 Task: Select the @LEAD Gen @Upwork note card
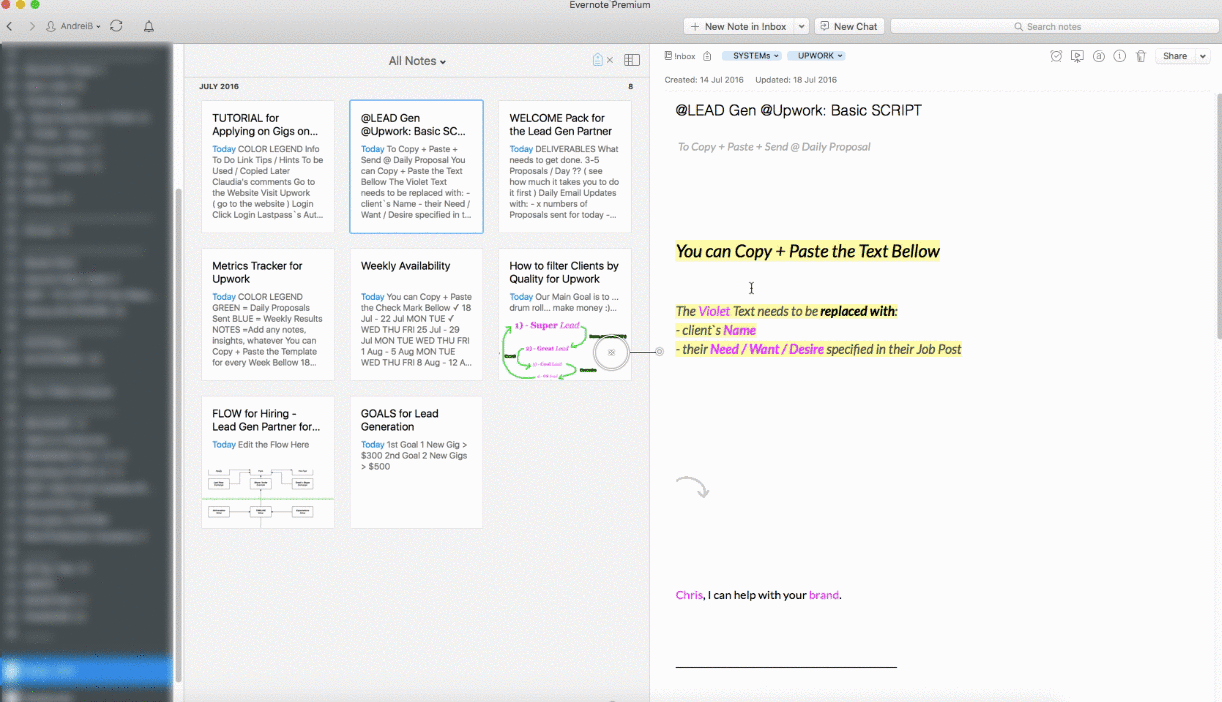416,166
